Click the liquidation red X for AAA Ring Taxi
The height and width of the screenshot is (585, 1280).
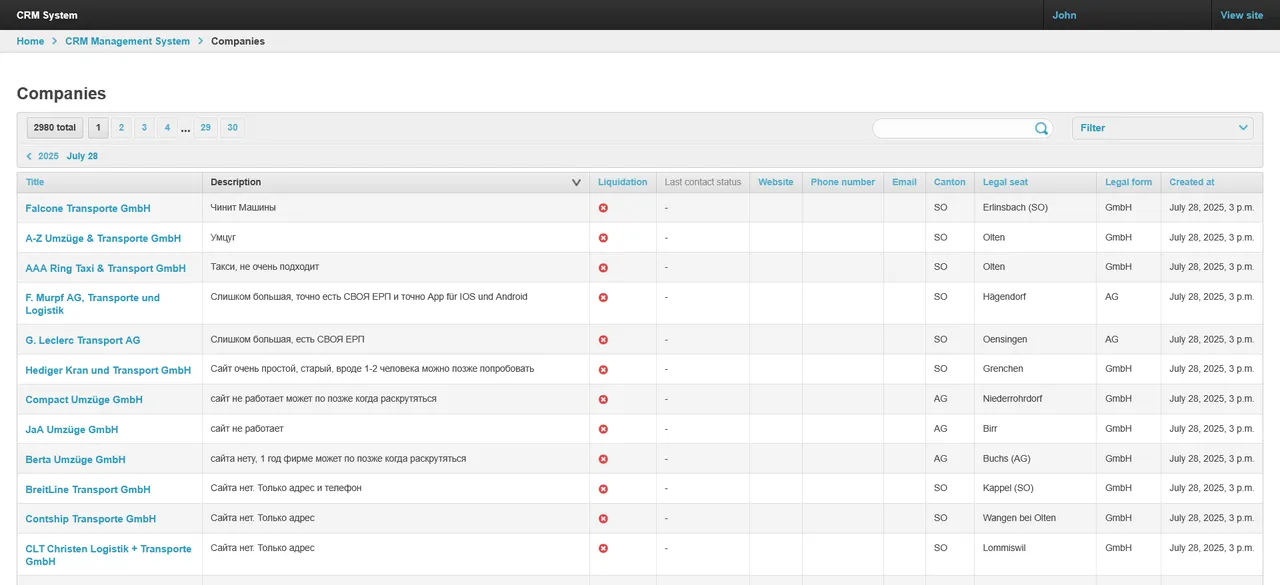click(603, 268)
